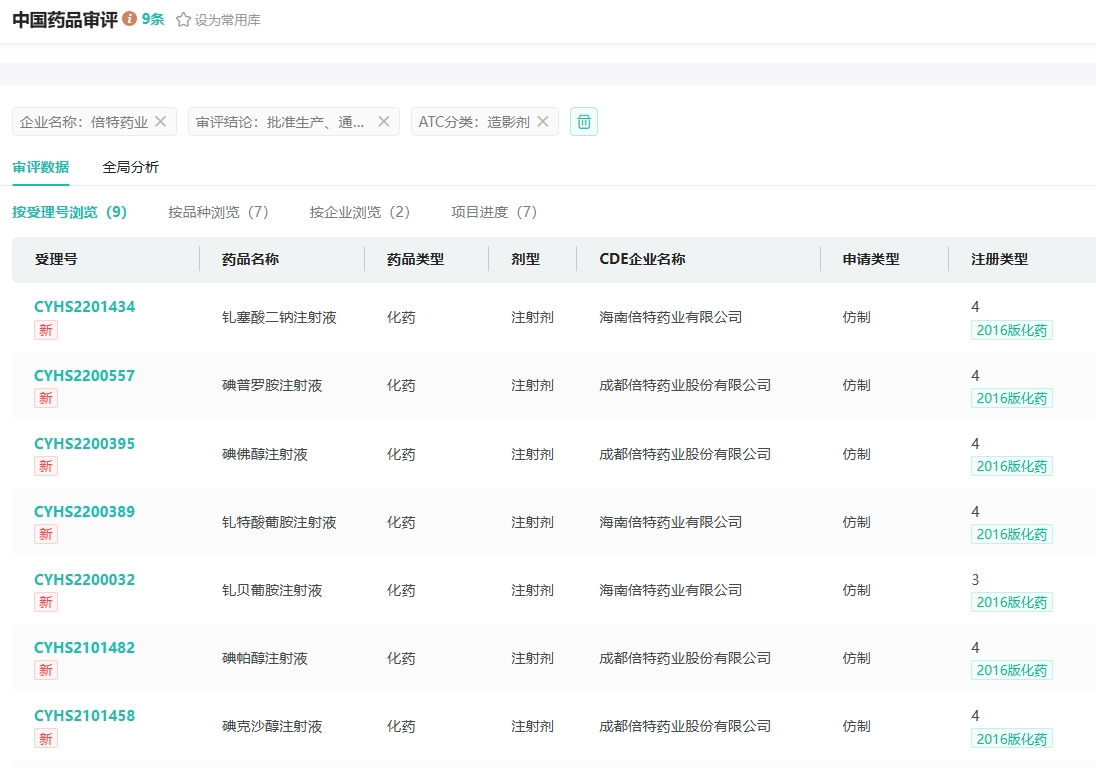The height and width of the screenshot is (768, 1096).
Task: Remove the 企业名称：倍特药业 filter tag
Action: [160, 122]
